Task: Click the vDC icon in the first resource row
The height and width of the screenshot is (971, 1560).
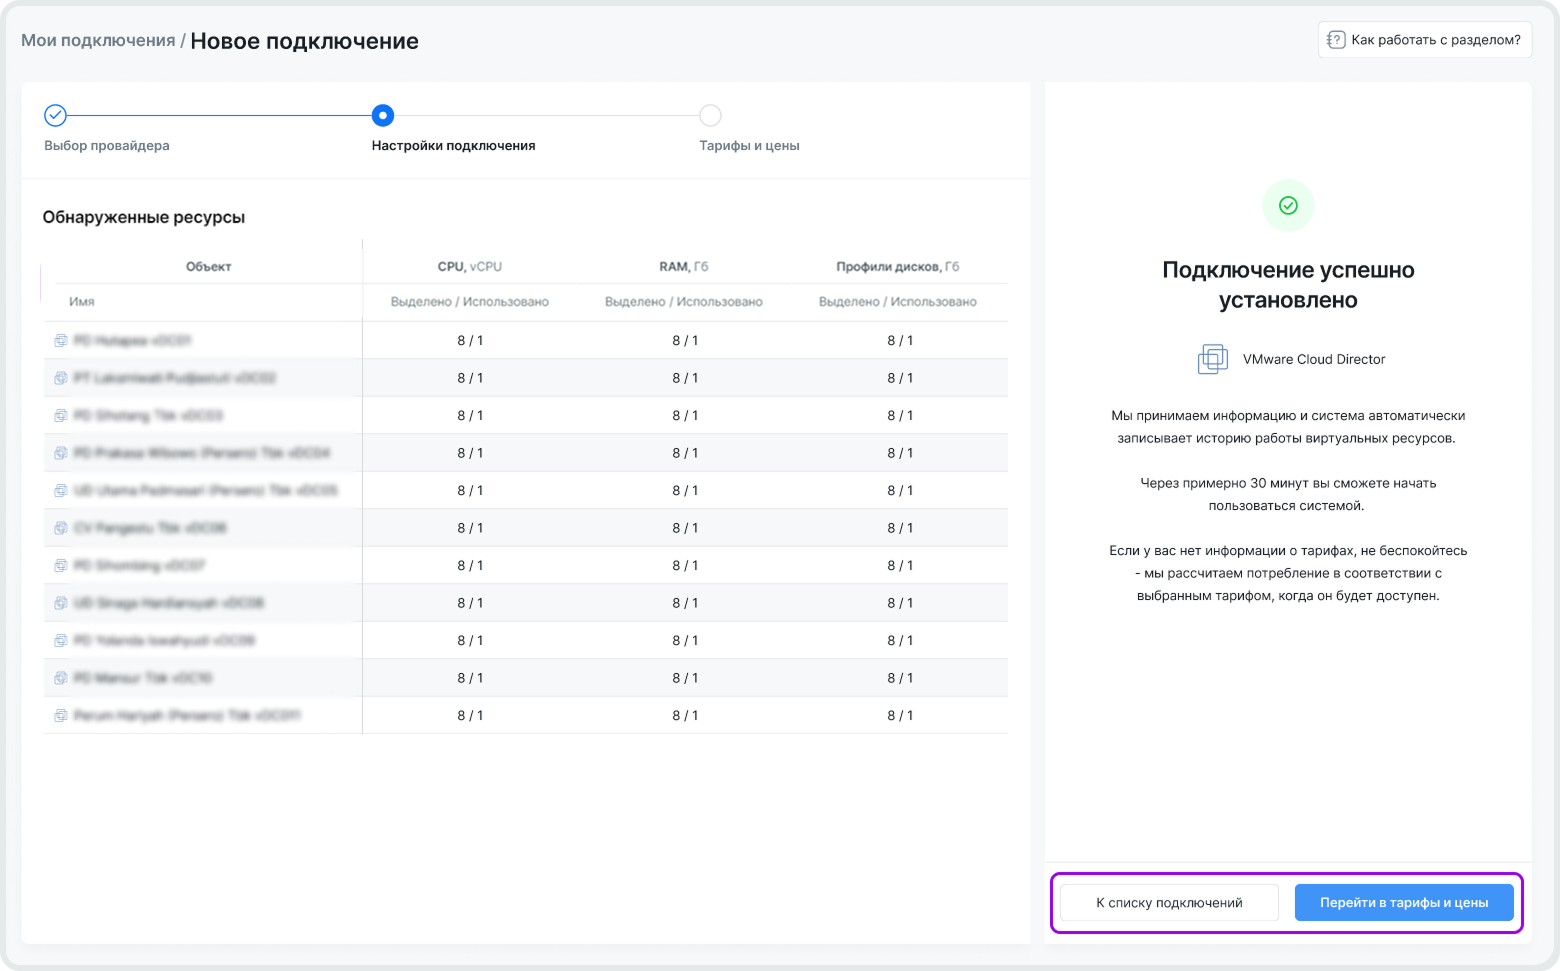Action: (x=61, y=341)
